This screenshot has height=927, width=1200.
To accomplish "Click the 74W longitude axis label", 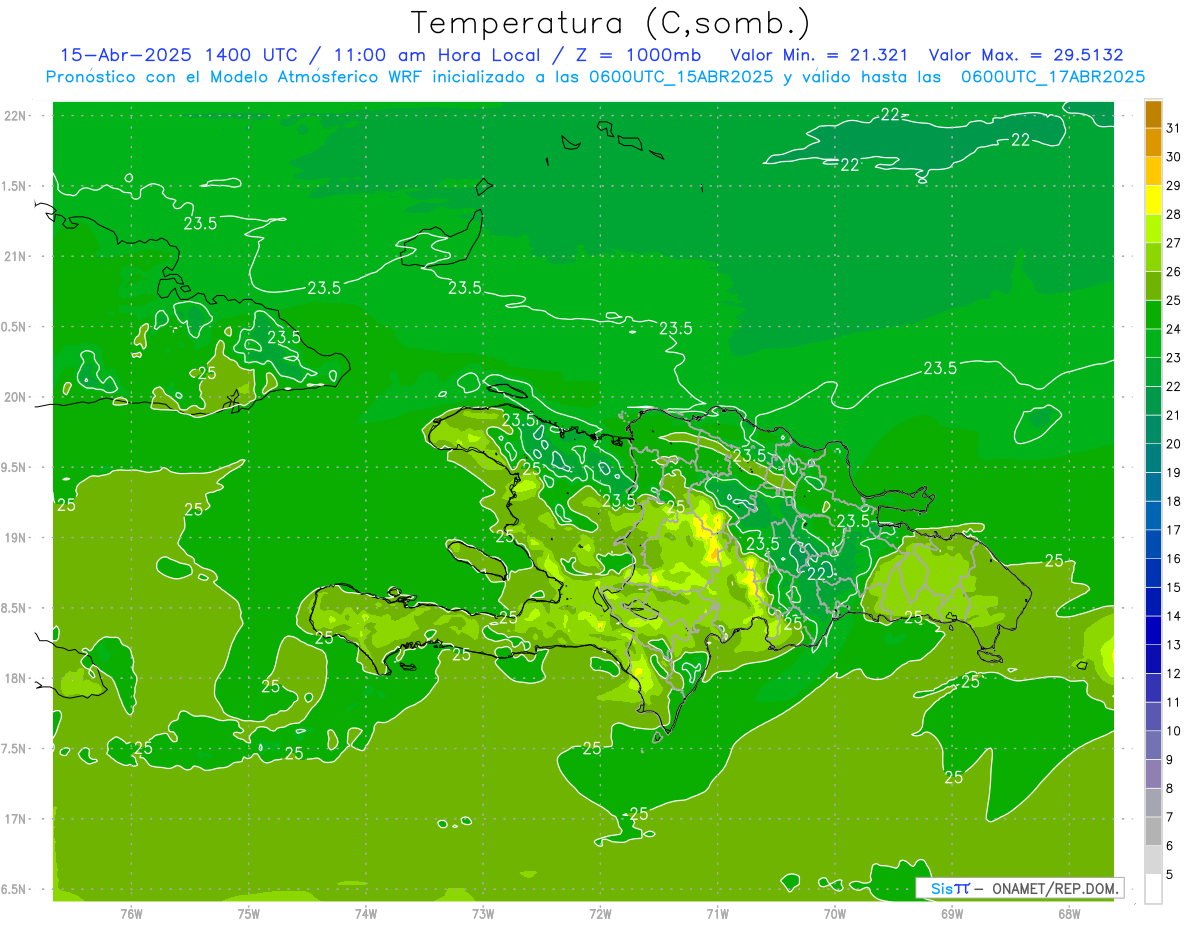I will pos(366,913).
